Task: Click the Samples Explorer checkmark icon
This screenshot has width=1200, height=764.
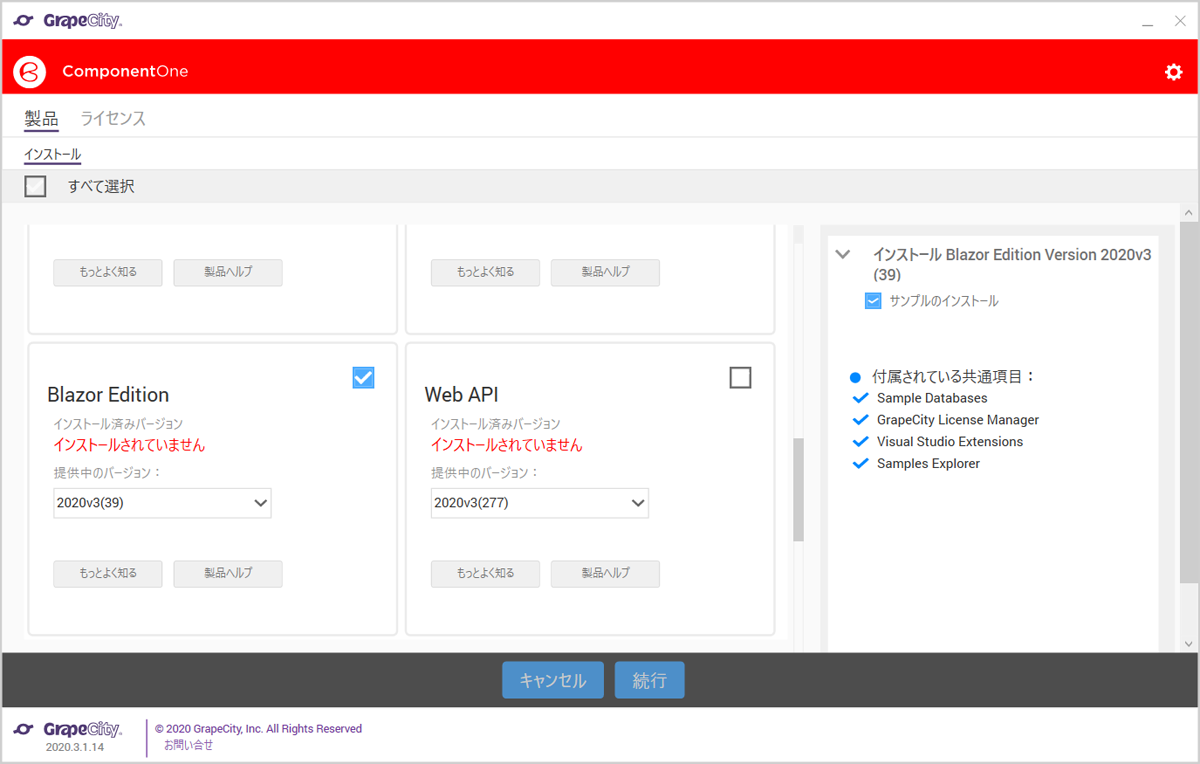Action: click(x=860, y=464)
